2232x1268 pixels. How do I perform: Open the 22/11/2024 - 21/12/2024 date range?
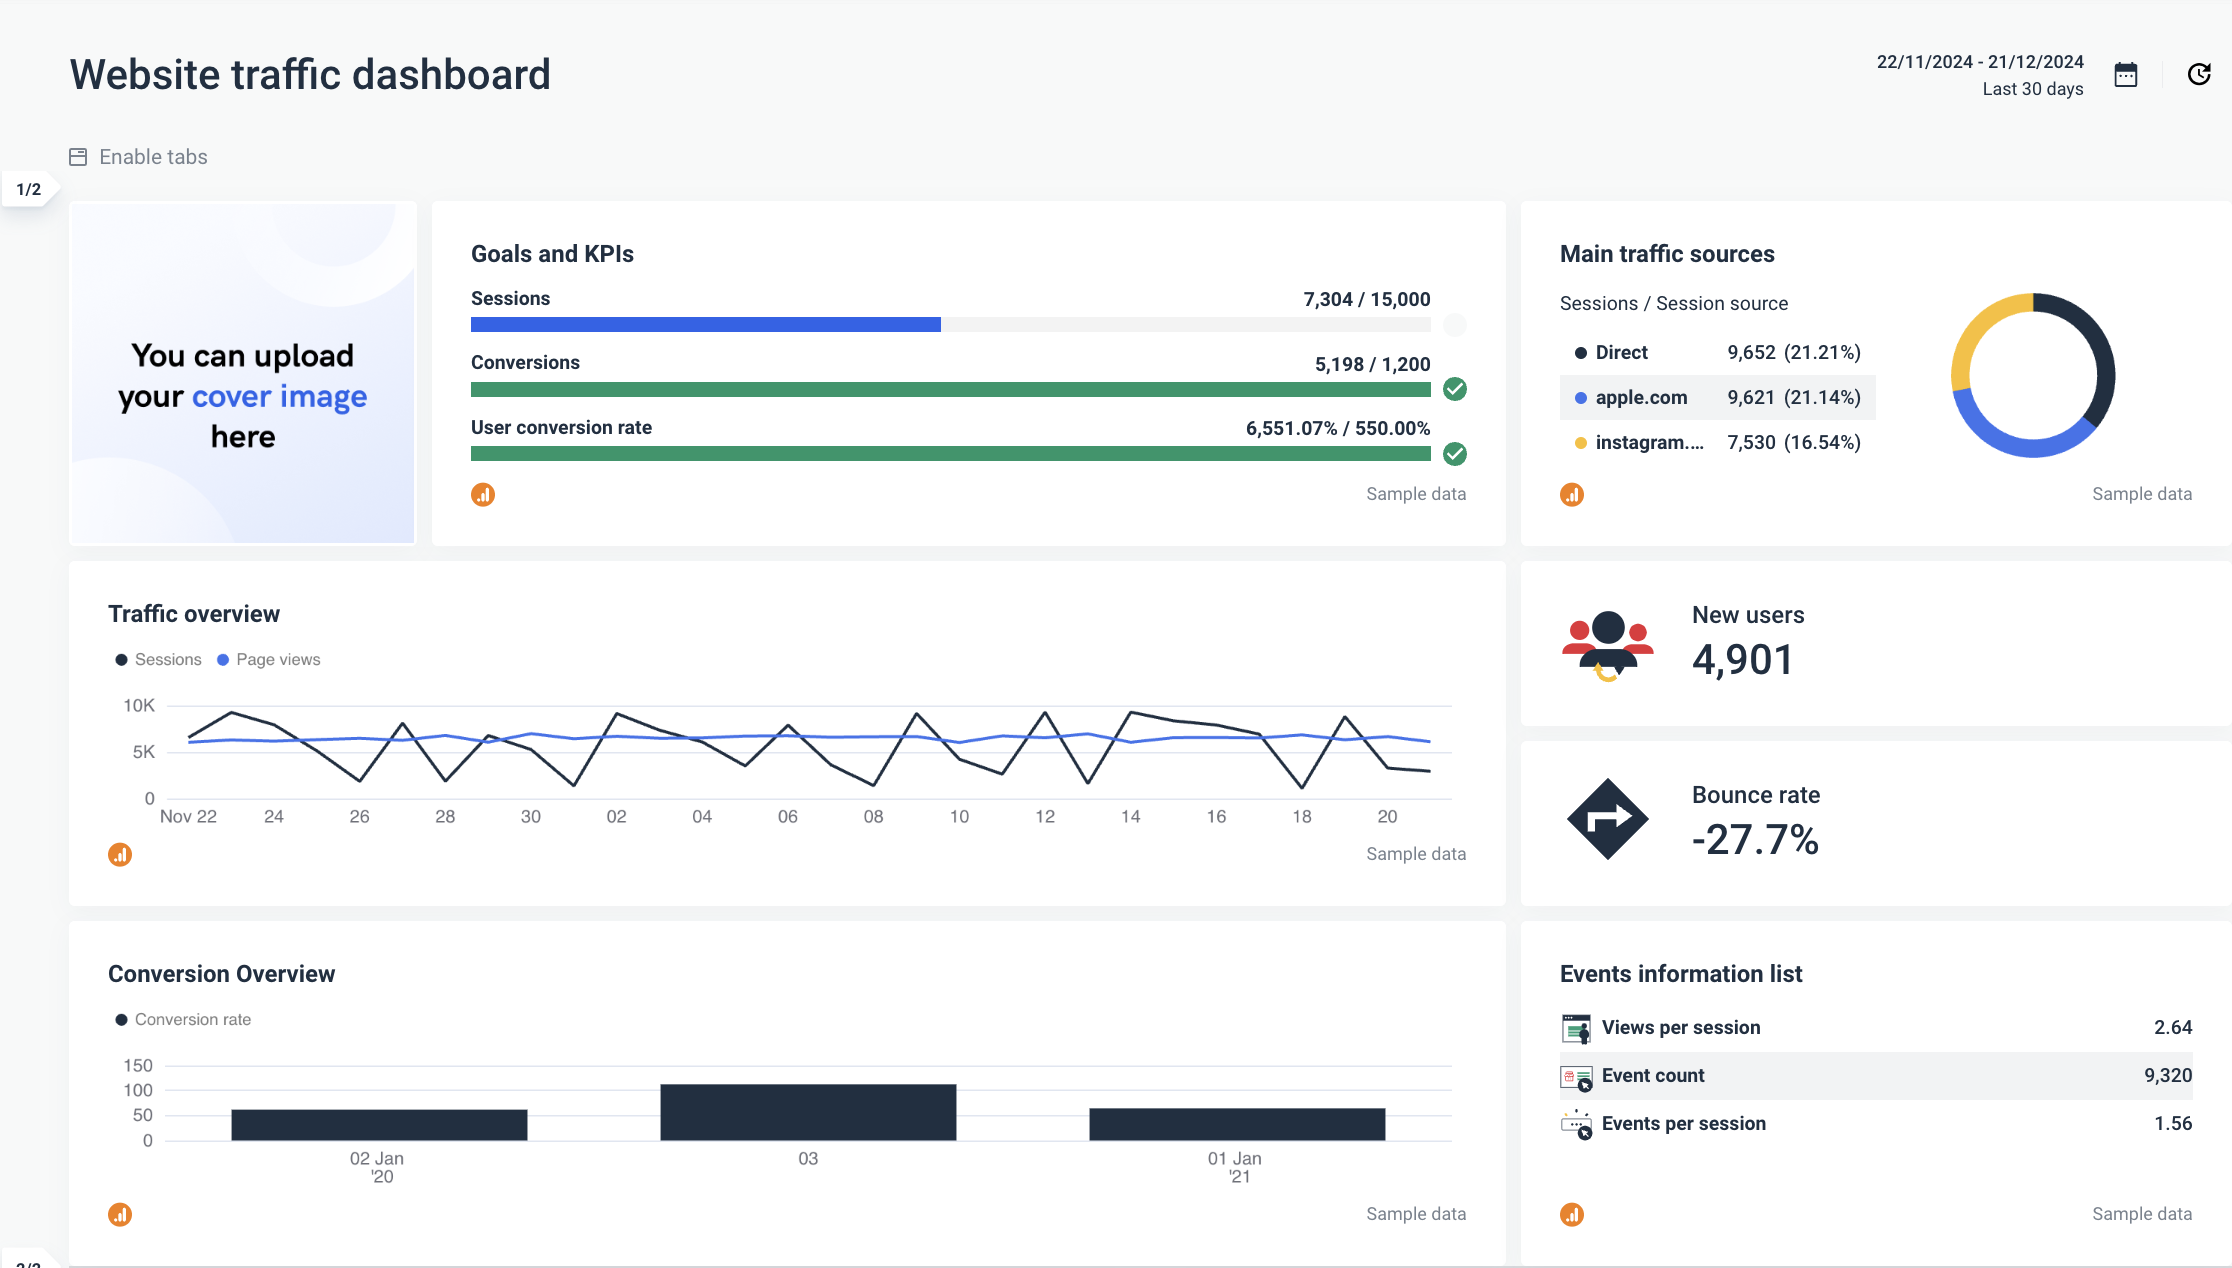(1980, 62)
